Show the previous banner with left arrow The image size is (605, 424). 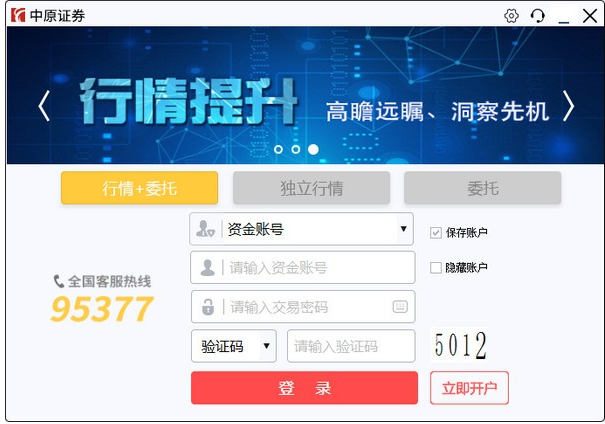pyautogui.click(x=44, y=106)
